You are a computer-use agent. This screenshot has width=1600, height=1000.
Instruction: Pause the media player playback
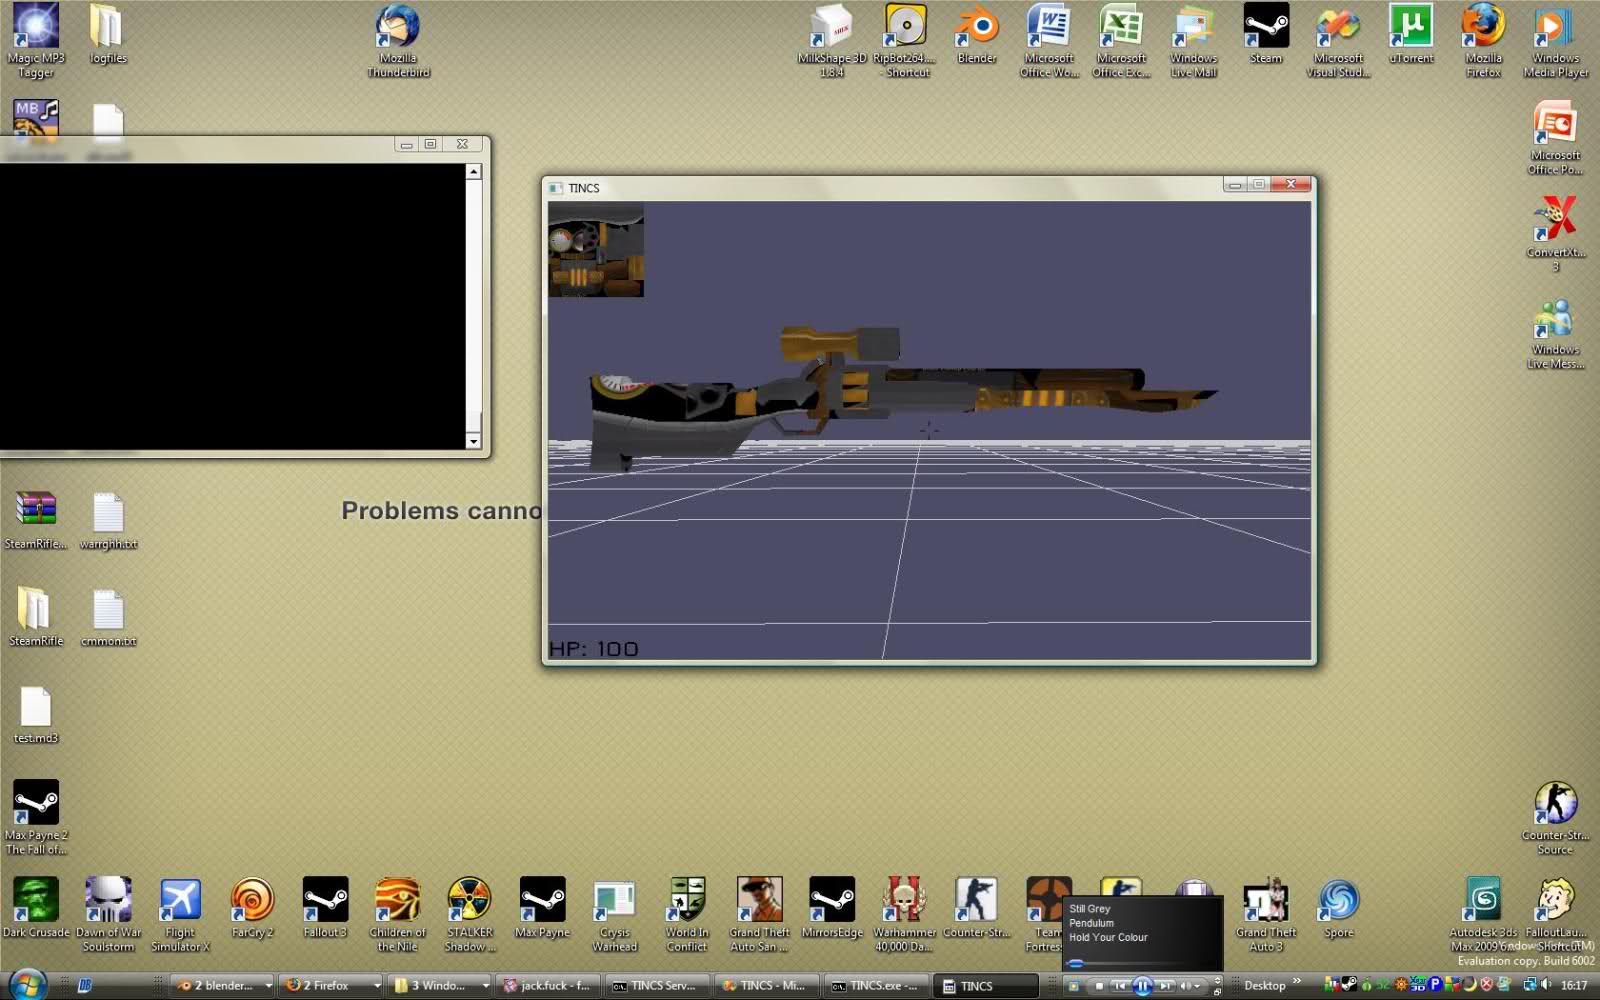click(1142, 986)
